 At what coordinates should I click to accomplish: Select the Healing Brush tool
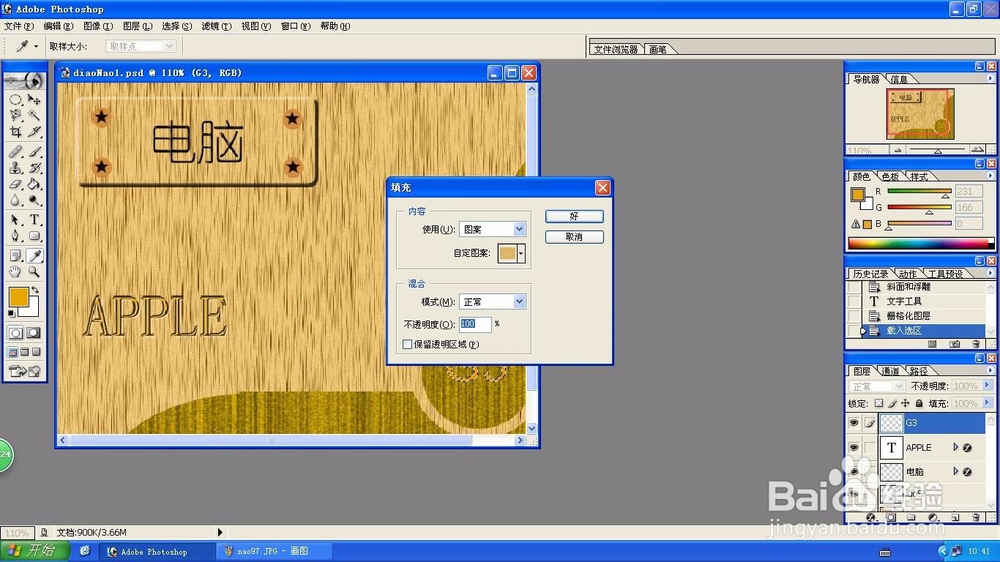15,152
